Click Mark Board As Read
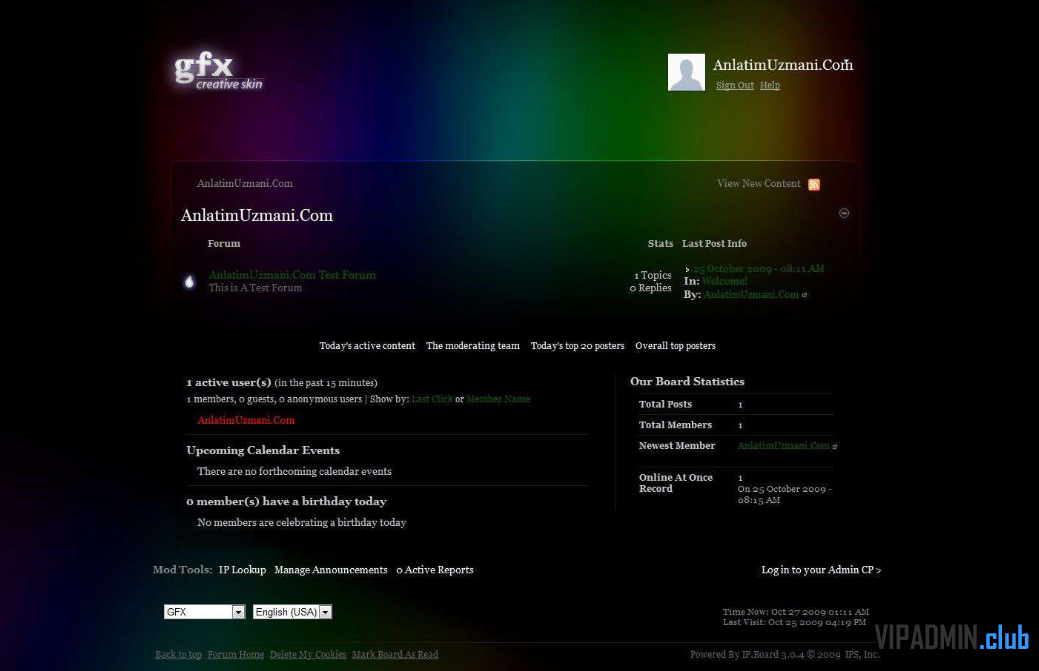Screen dimensions: 1039x671 (395, 654)
